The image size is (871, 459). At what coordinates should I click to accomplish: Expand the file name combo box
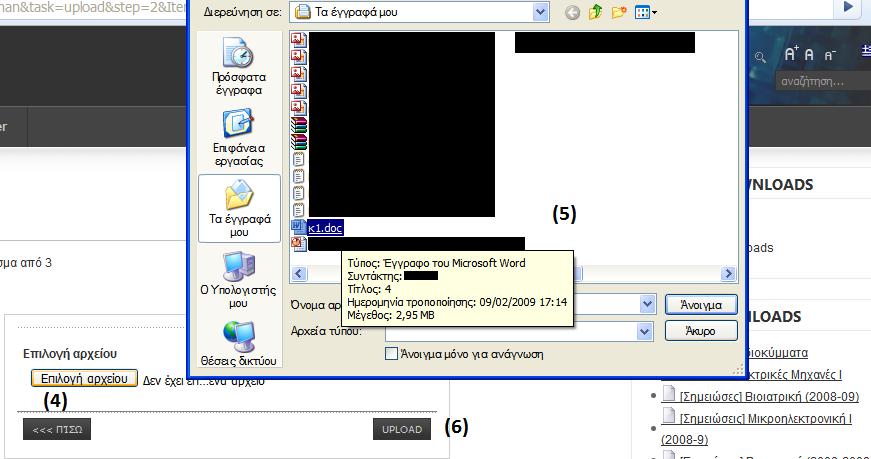click(x=644, y=304)
